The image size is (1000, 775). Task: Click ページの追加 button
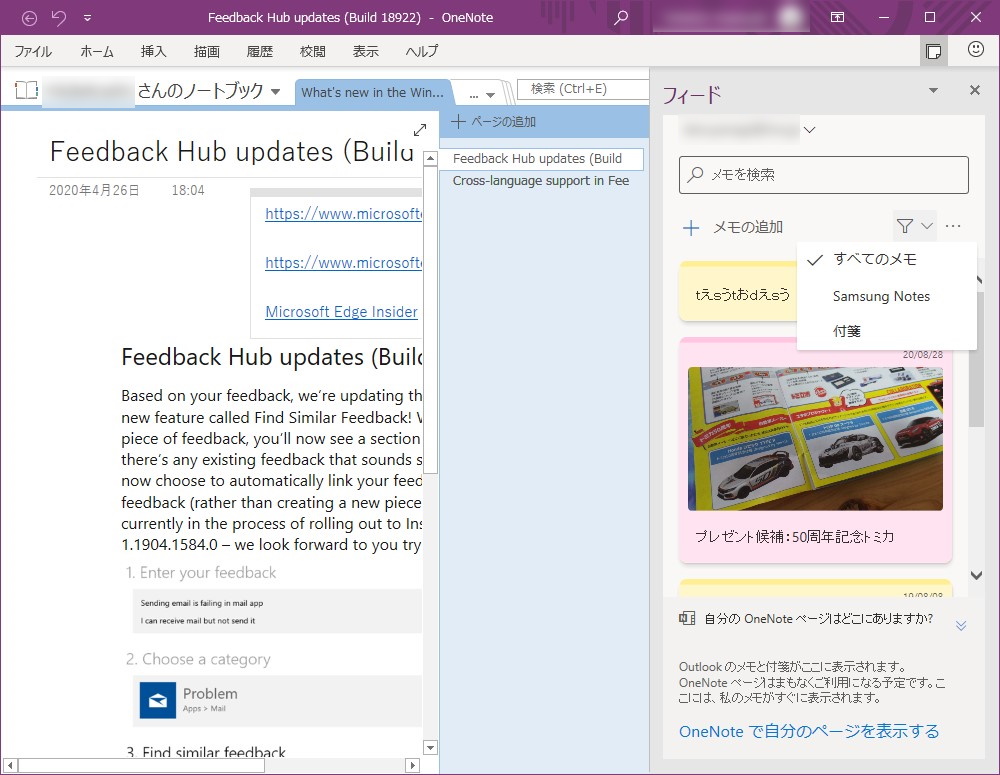[x=494, y=121]
